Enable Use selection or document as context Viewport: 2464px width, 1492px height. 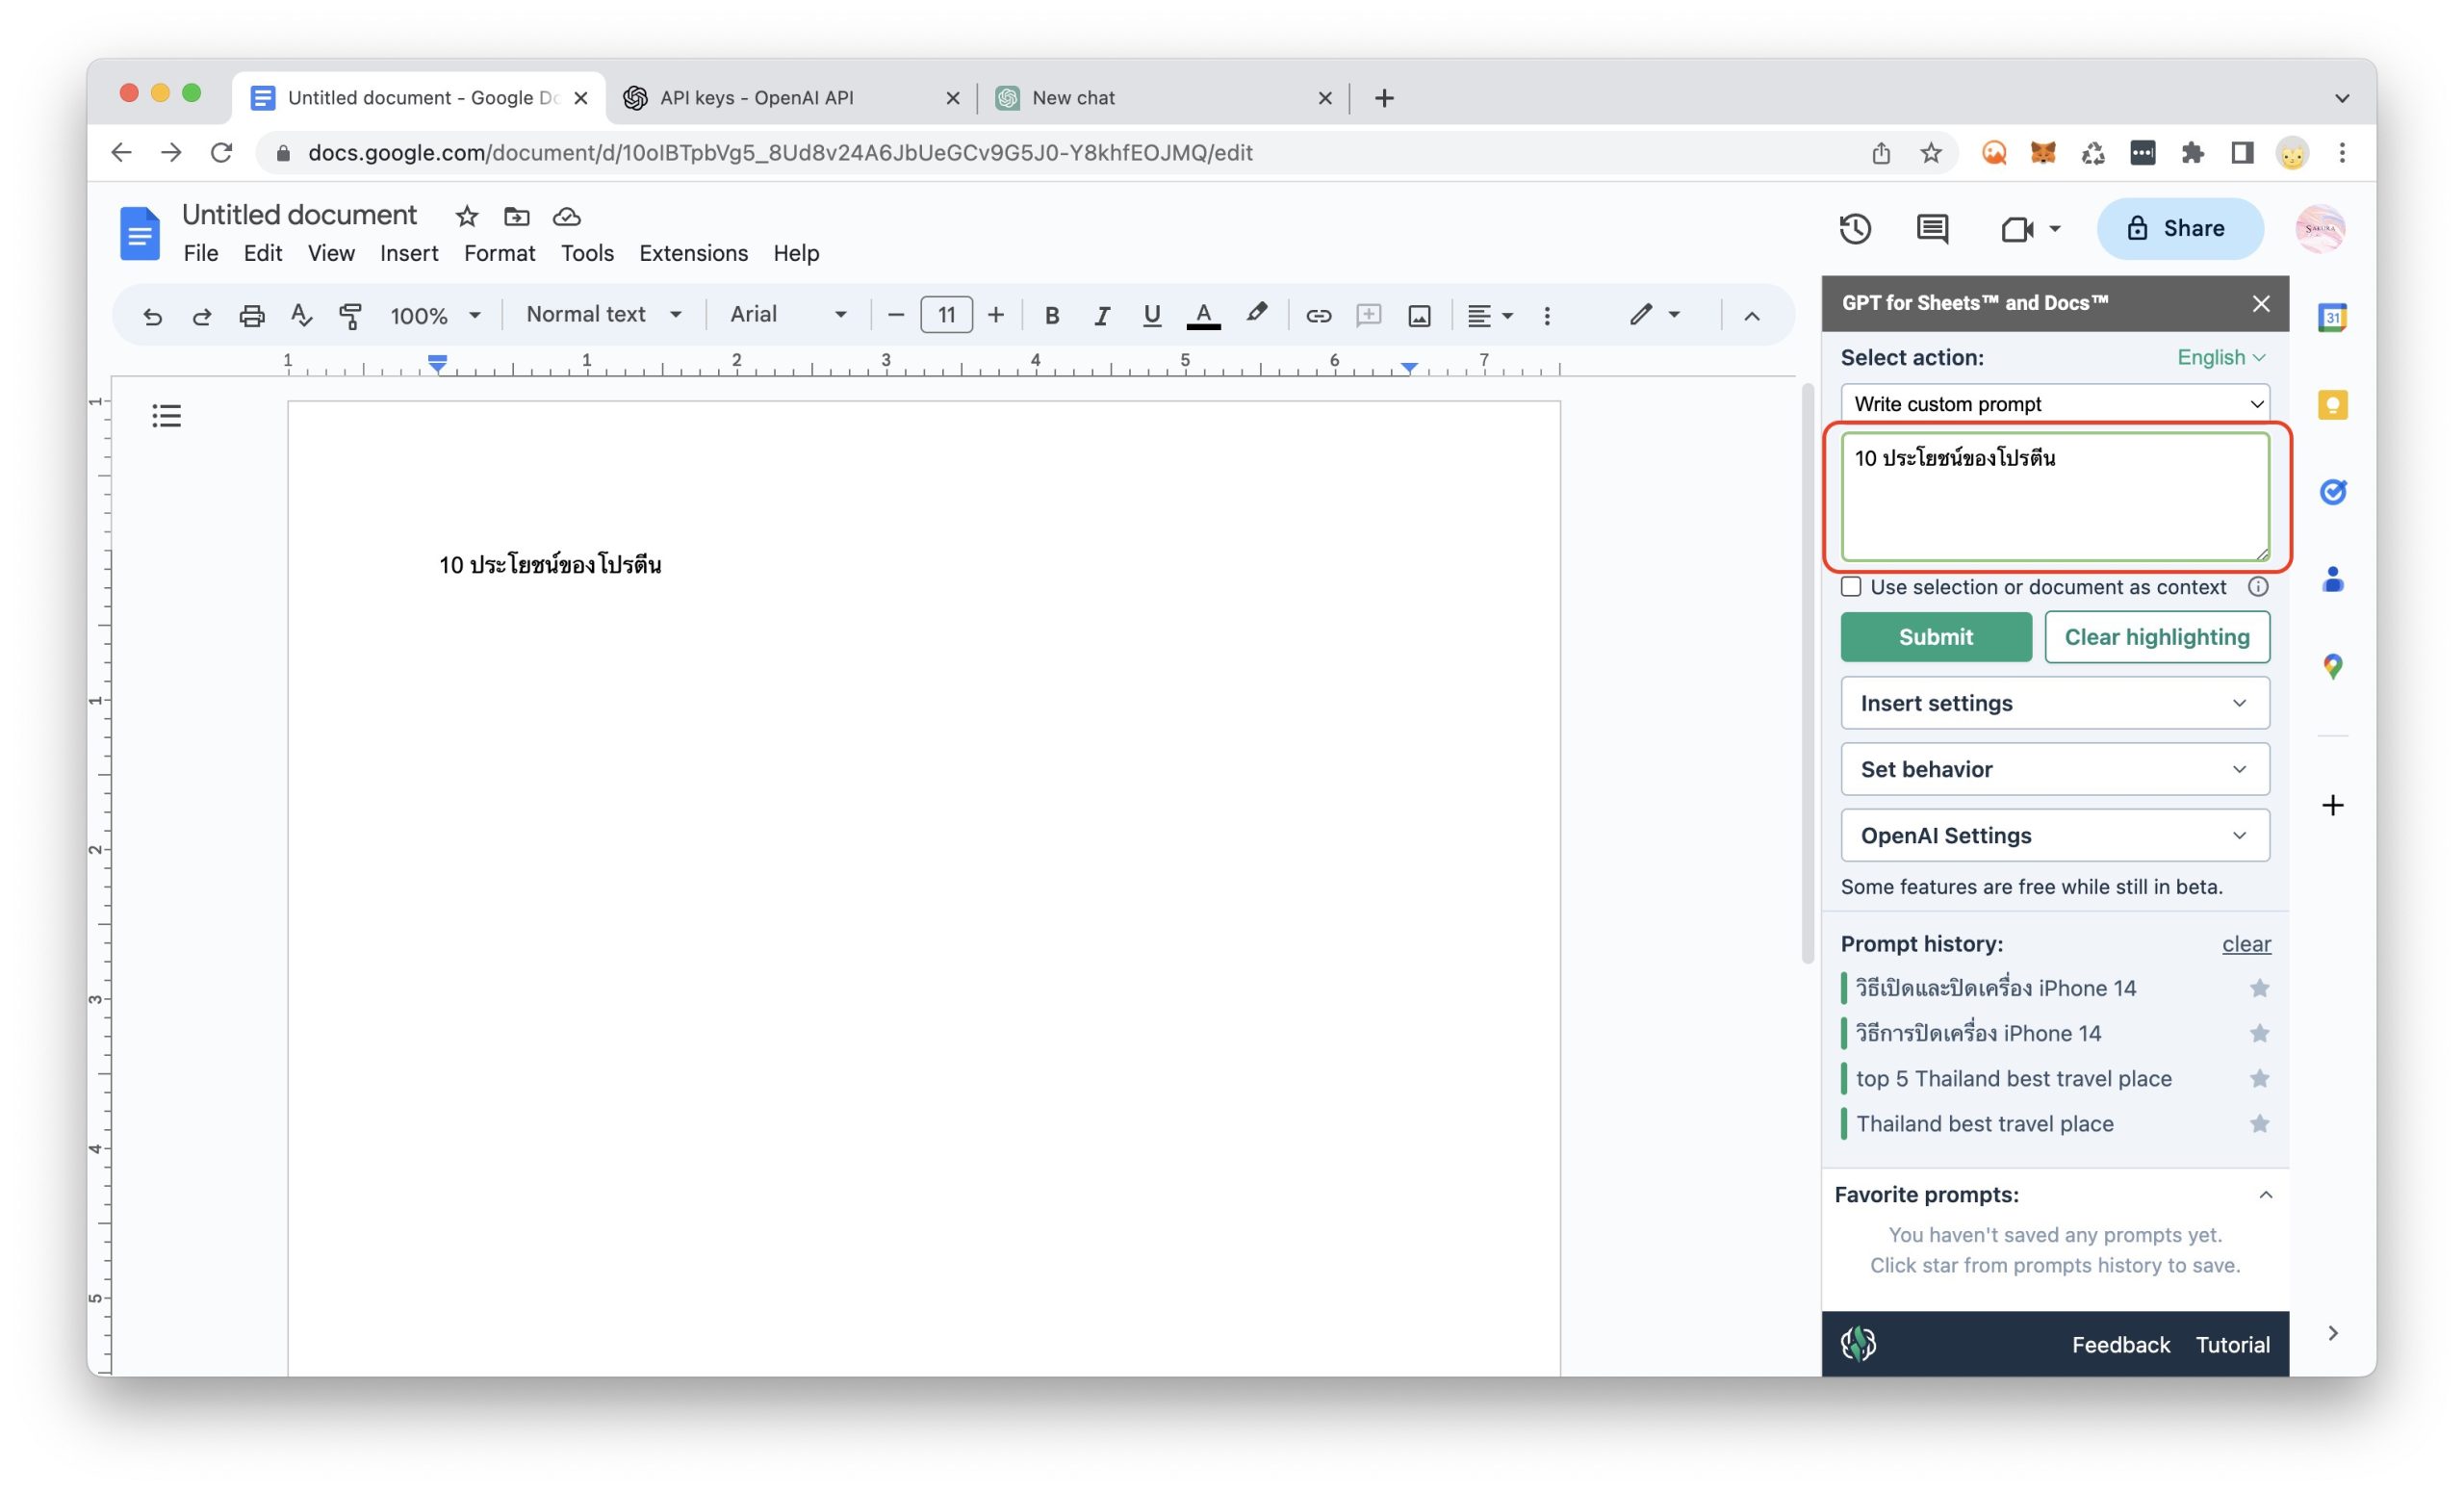1851,587
